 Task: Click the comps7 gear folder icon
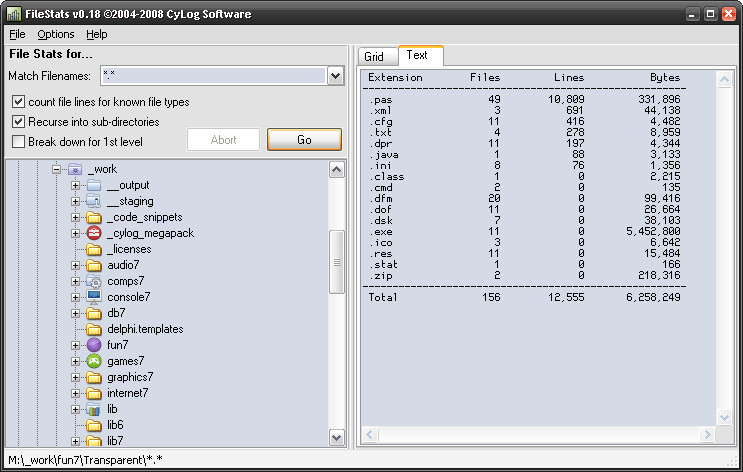click(94, 281)
